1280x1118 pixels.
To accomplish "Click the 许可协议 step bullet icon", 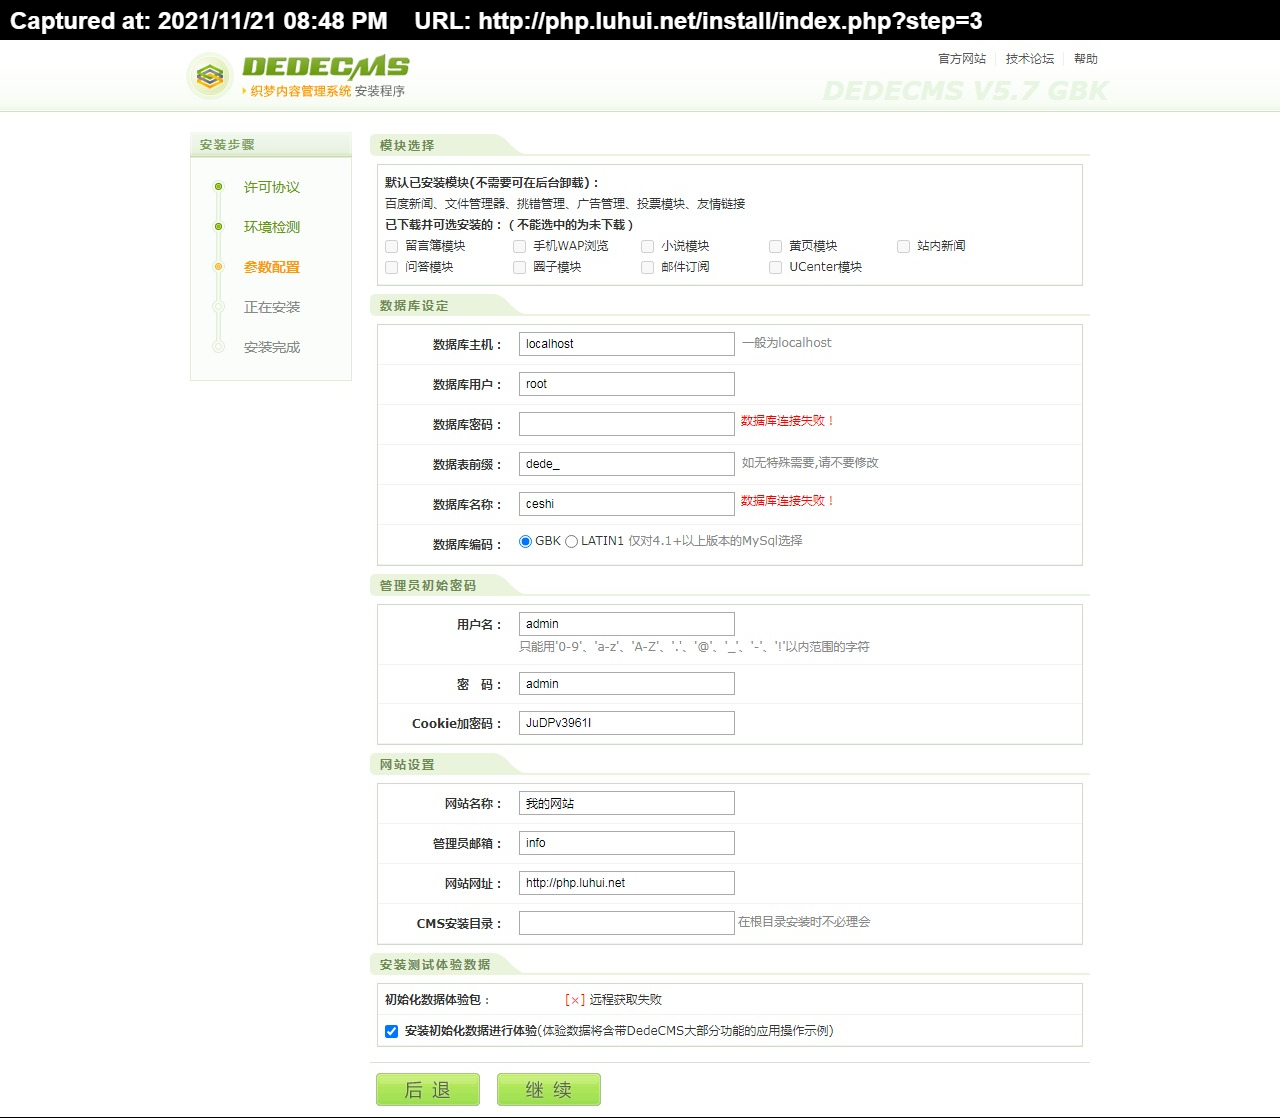I will coord(218,186).
